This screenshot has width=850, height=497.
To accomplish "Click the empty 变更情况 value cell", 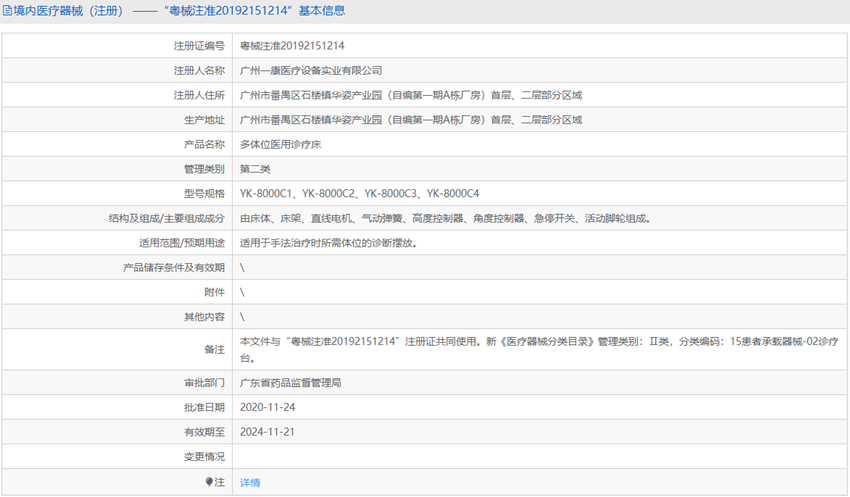I will pos(538,456).
